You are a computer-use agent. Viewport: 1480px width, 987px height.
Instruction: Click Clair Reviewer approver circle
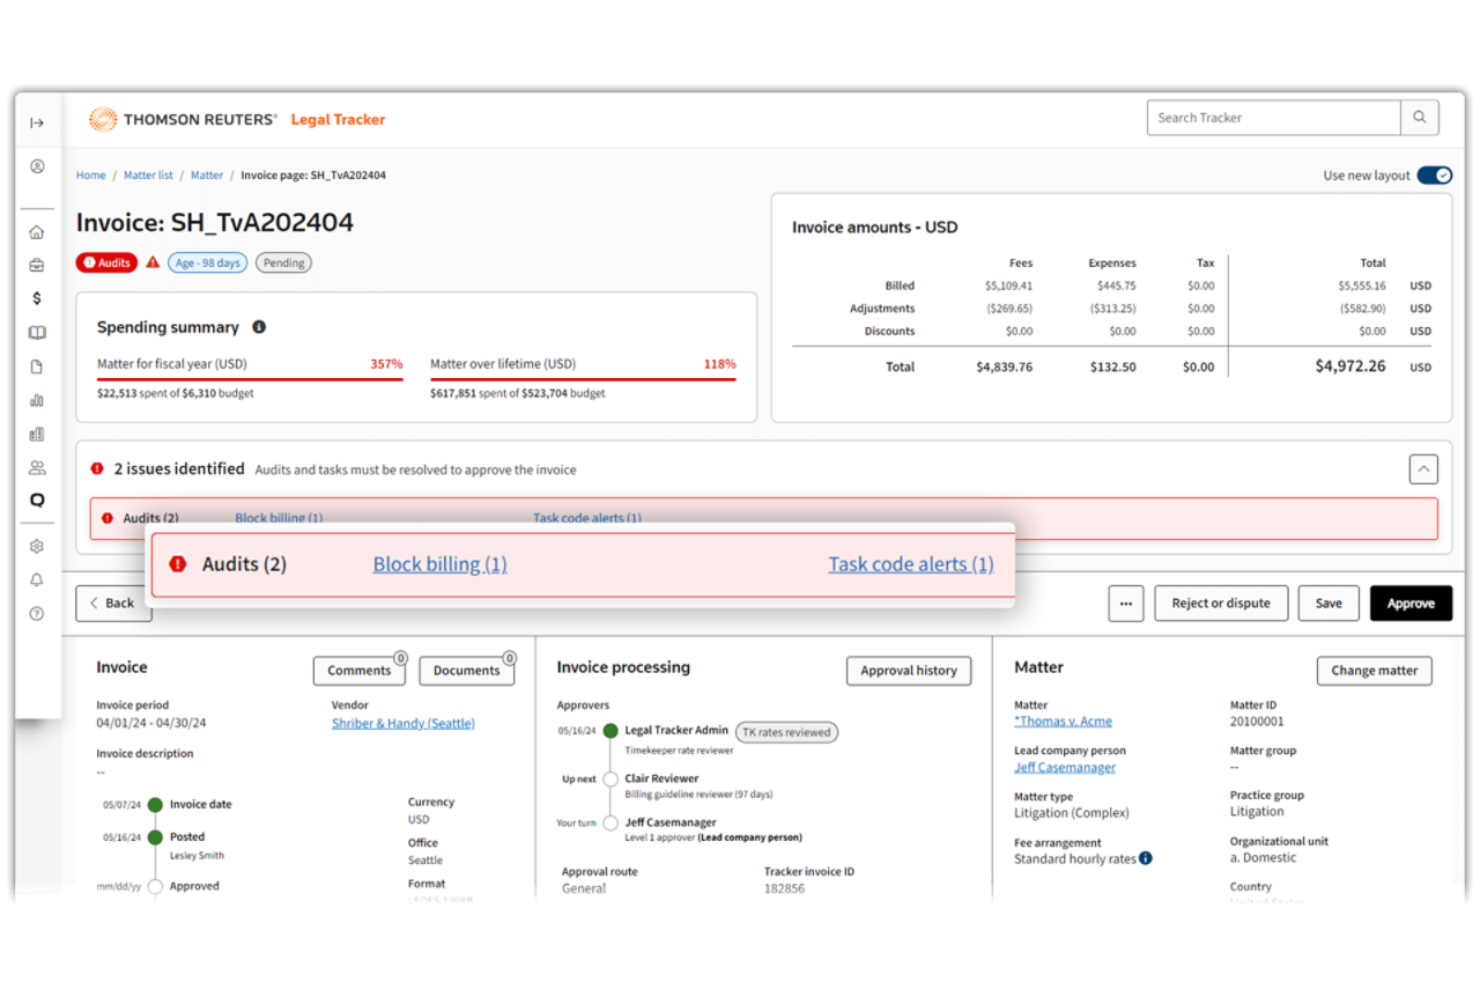[610, 779]
